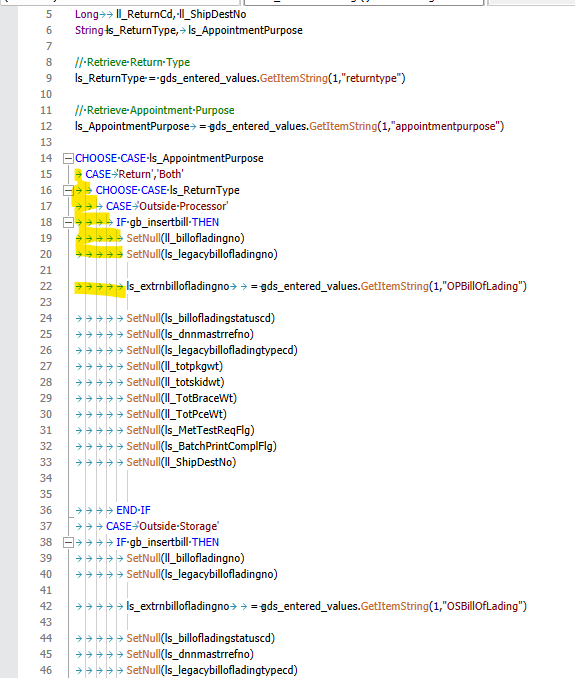Click the END IF statement on line 36

(133, 510)
